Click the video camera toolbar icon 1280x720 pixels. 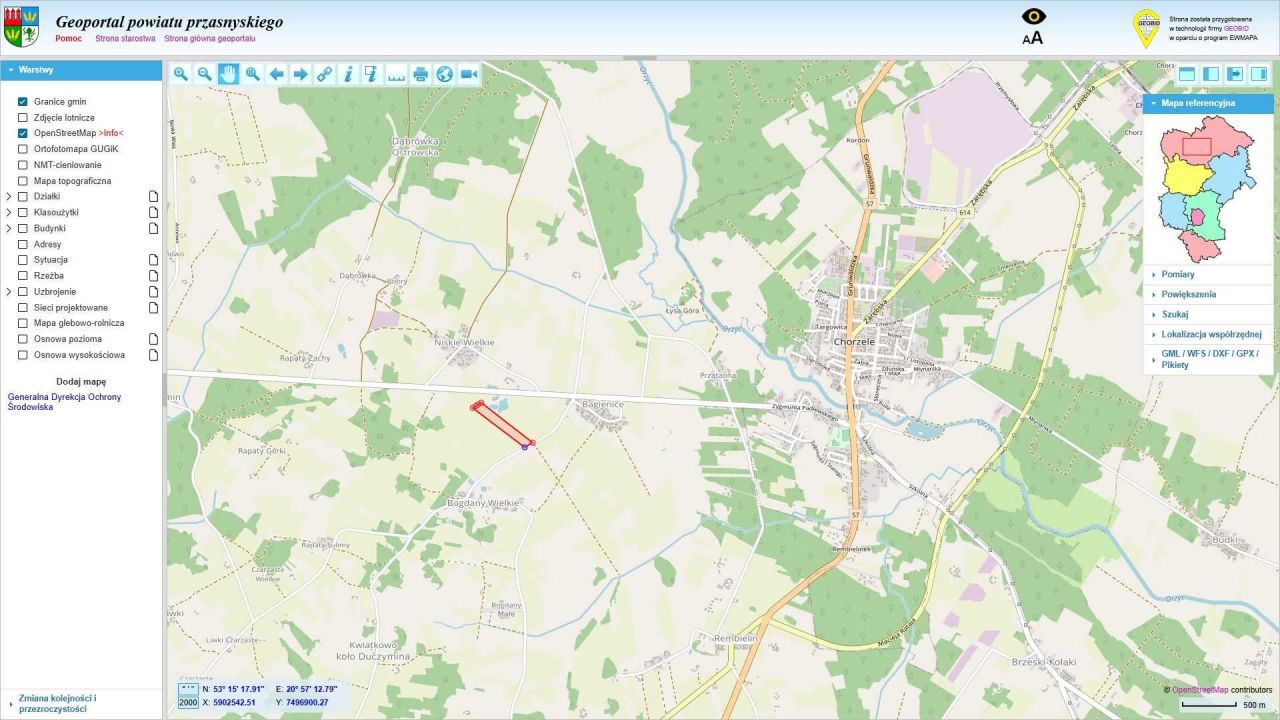(468, 73)
